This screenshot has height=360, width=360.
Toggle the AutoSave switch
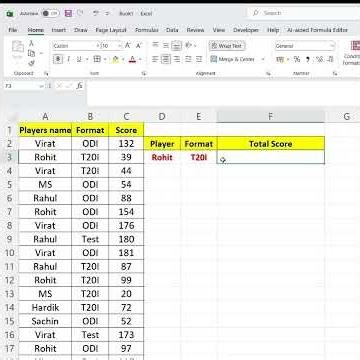[x=51, y=13]
